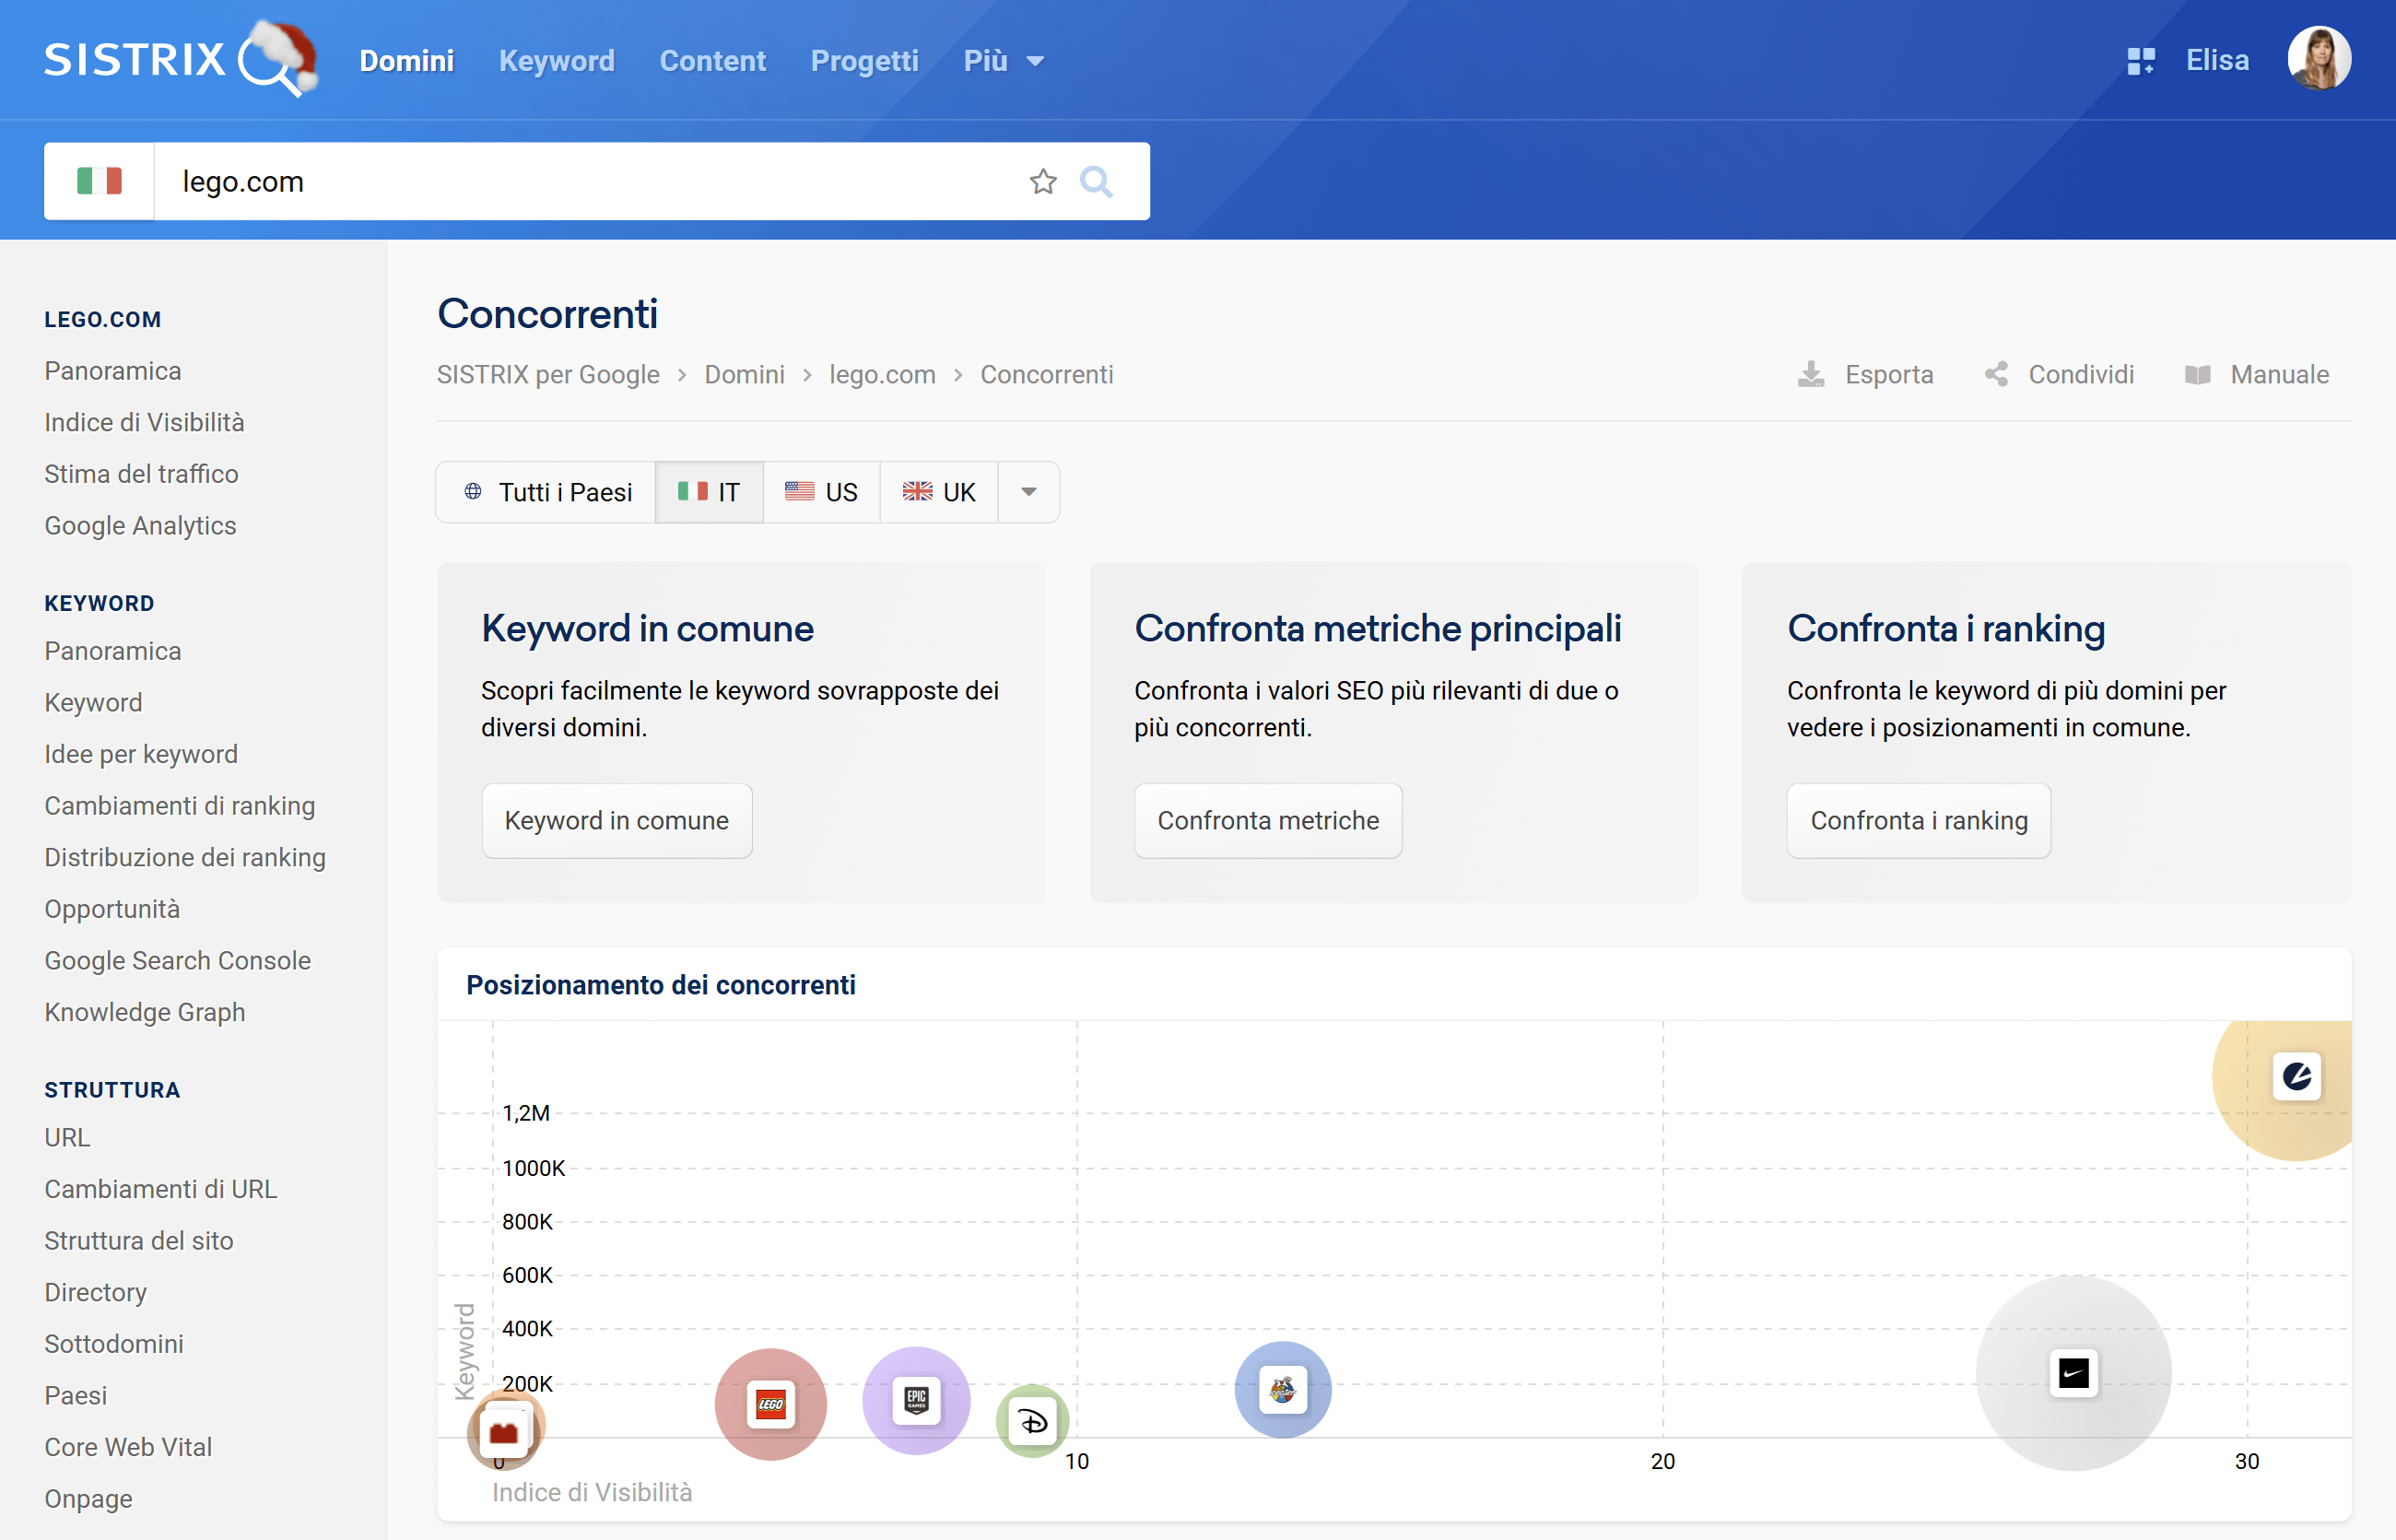Click the Epic Games bubble in the chart
Screen dimensions: 2396x1540
916,1401
